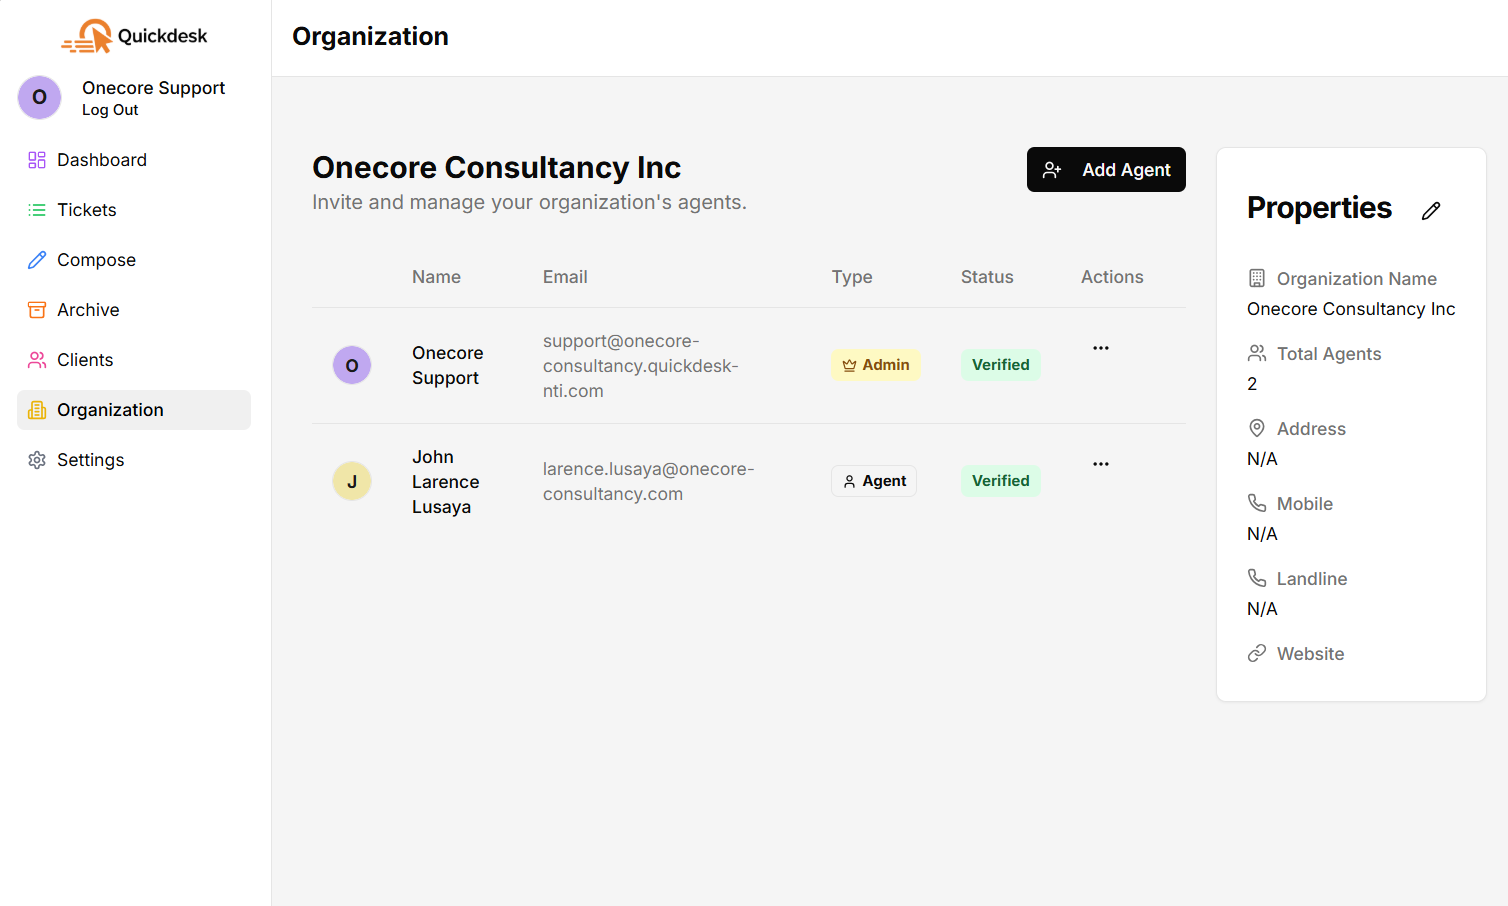Click John Larence Lusaya's avatar circle
The image size is (1508, 906).
point(352,481)
